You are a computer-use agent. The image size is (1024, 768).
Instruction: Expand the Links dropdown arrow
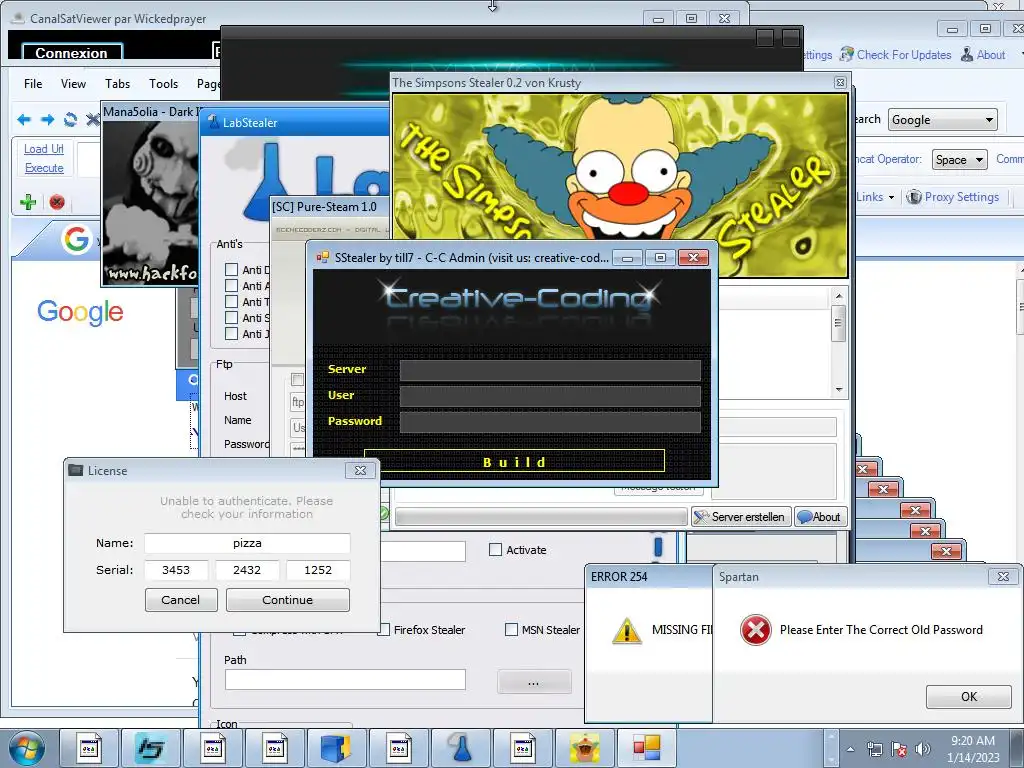pyautogui.click(x=891, y=197)
